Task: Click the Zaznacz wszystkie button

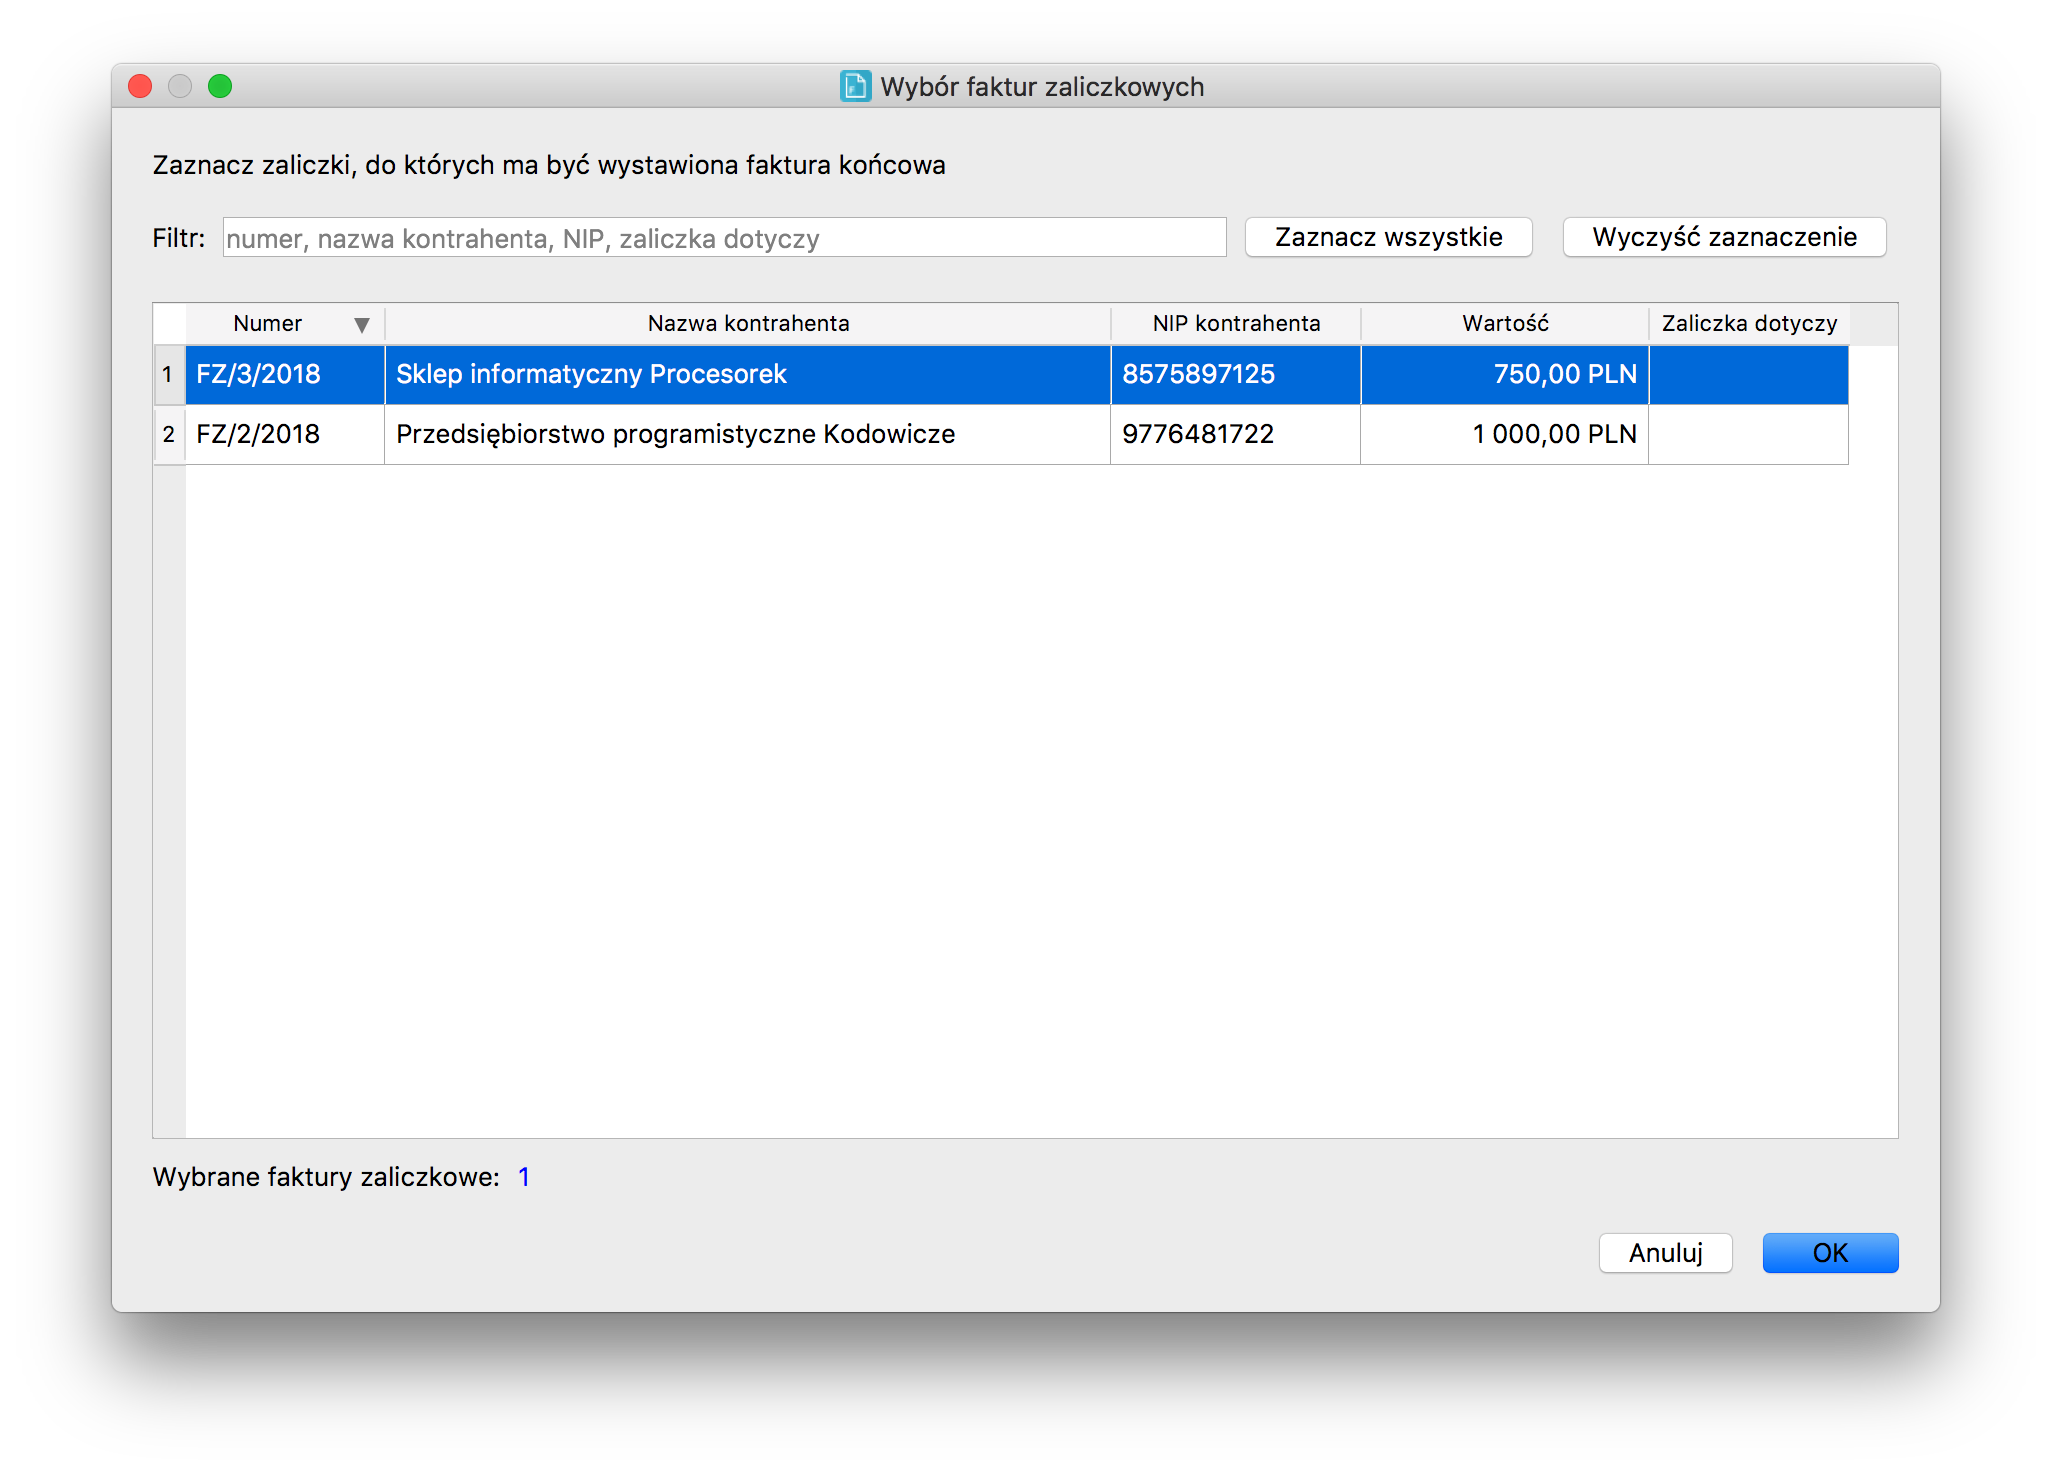Action: (1388, 237)
